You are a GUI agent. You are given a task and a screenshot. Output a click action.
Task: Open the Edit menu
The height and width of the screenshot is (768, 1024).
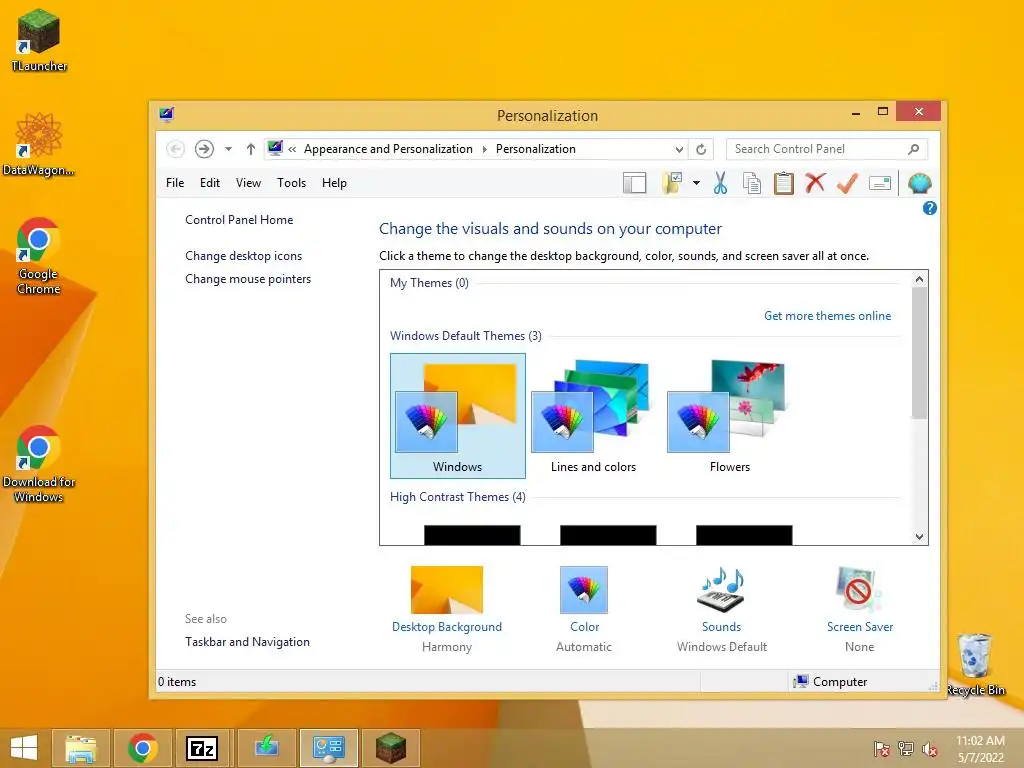tap(210, 183)
